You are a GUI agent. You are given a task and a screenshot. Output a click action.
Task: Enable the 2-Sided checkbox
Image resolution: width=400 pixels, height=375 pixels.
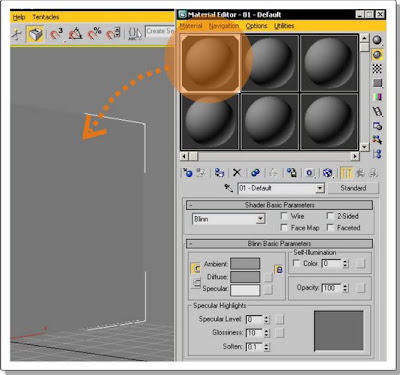tap(330, 216)
